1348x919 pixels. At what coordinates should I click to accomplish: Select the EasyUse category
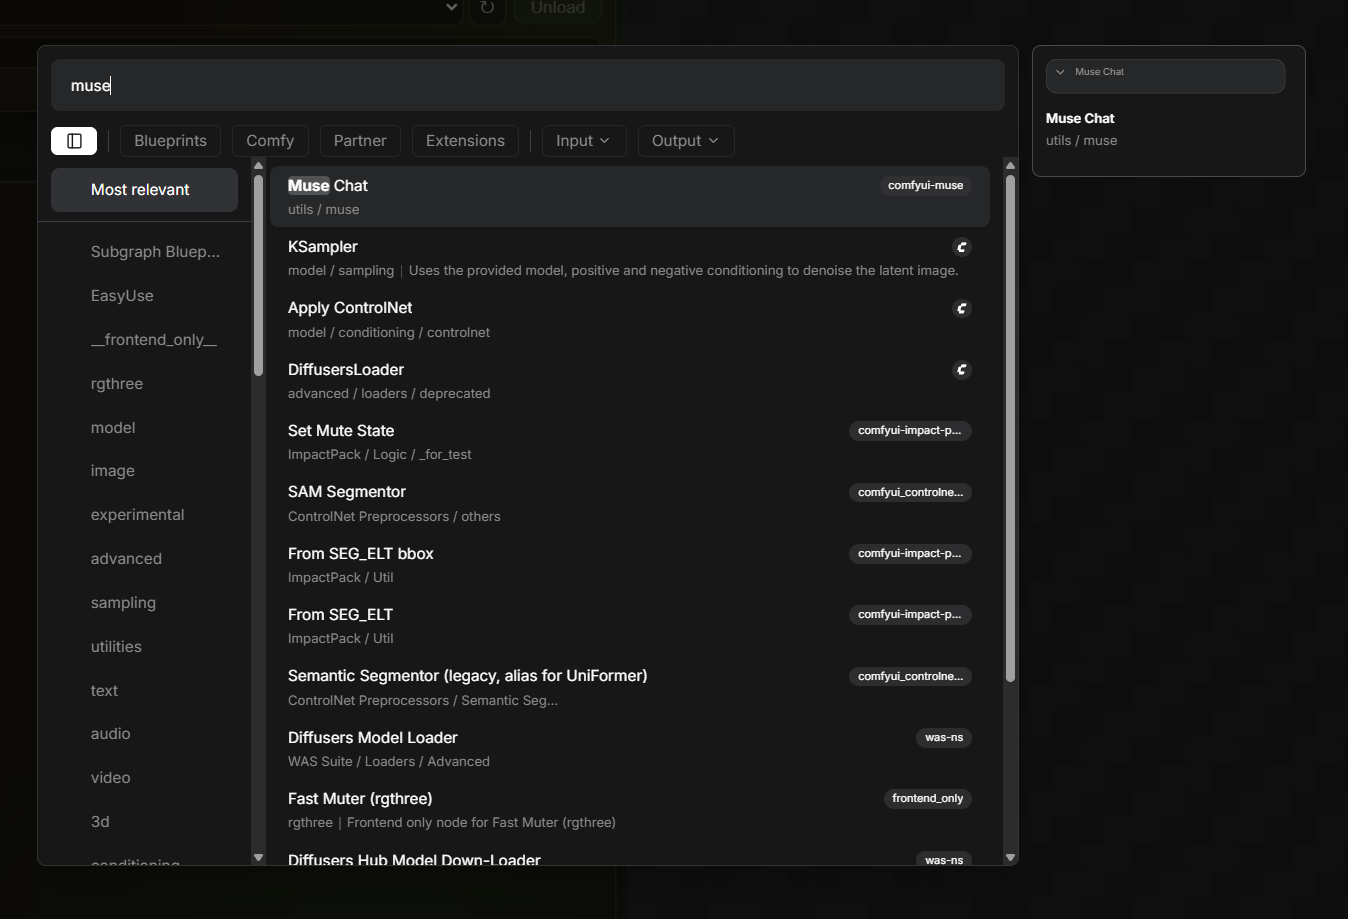[144, 296]
